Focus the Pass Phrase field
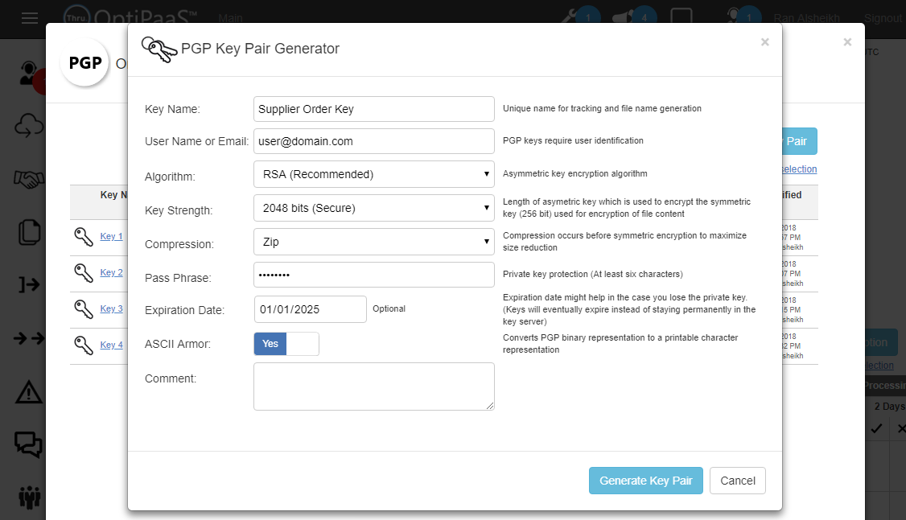The height and width of the screenshot is (520, 906). click(x=373, y=275)
